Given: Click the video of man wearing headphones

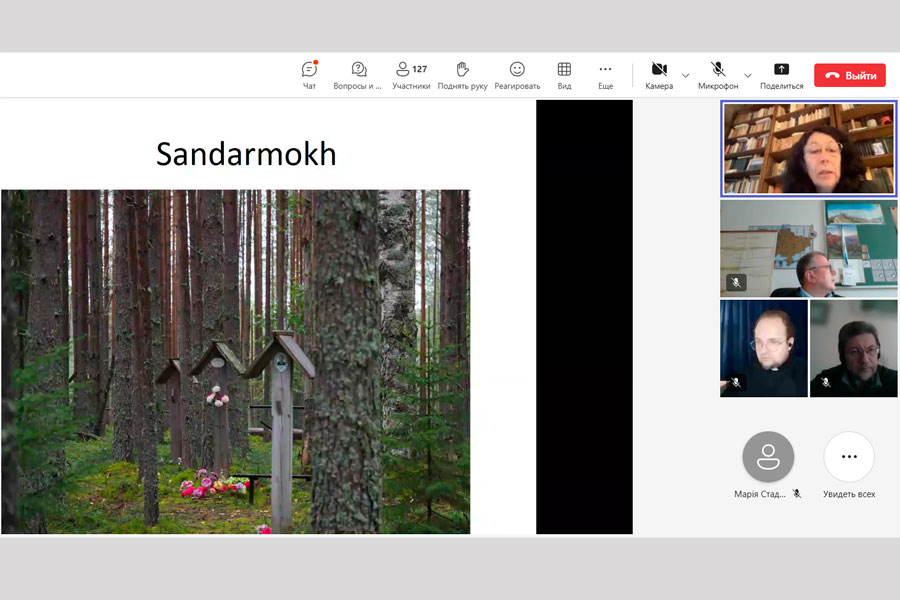Looking at the screenshot, I should pos(853,348).
